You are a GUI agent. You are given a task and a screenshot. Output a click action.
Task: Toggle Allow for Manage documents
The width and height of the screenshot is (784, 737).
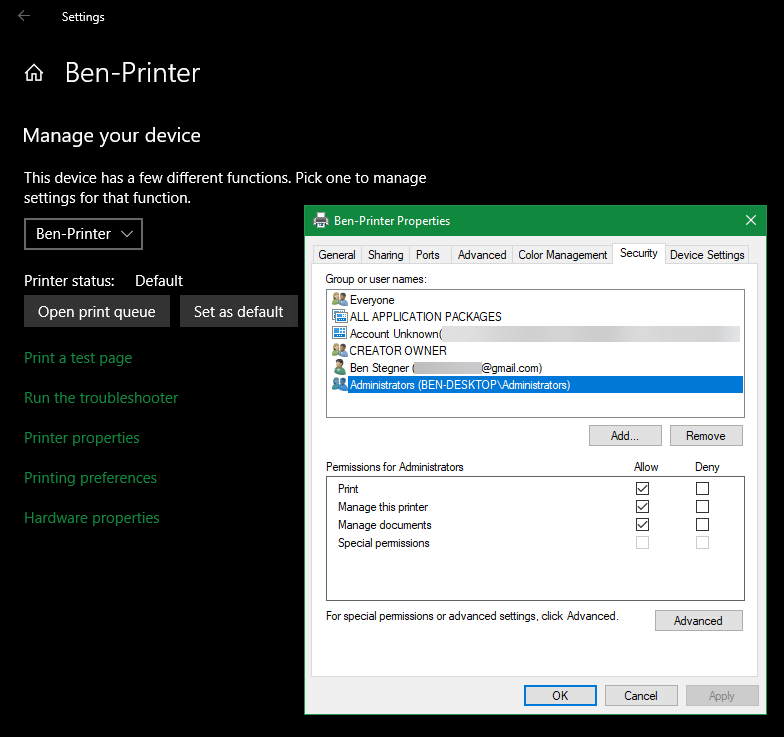point(642,525)
